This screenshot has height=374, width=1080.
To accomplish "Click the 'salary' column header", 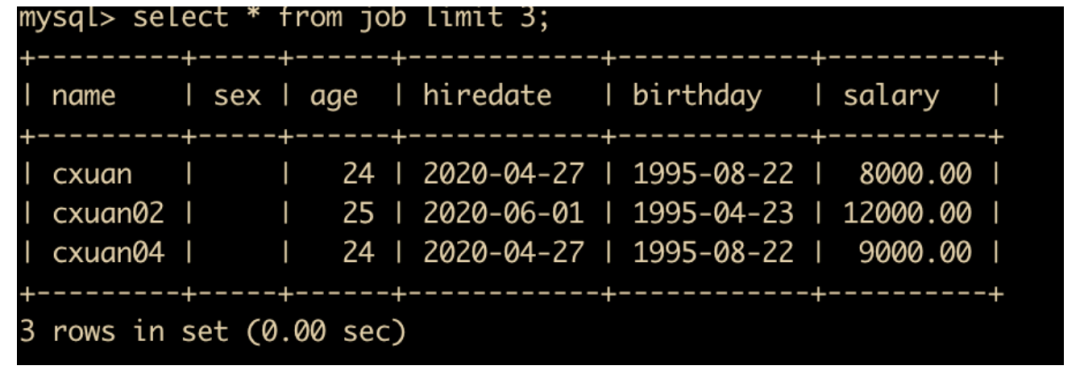I will [x=891, y=96].
